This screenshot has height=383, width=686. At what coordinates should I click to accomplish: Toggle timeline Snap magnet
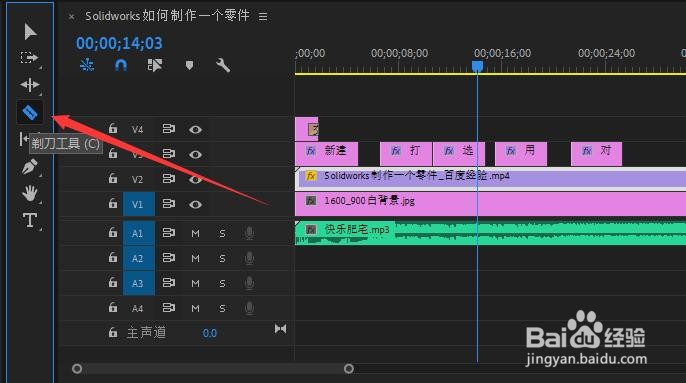121,66
